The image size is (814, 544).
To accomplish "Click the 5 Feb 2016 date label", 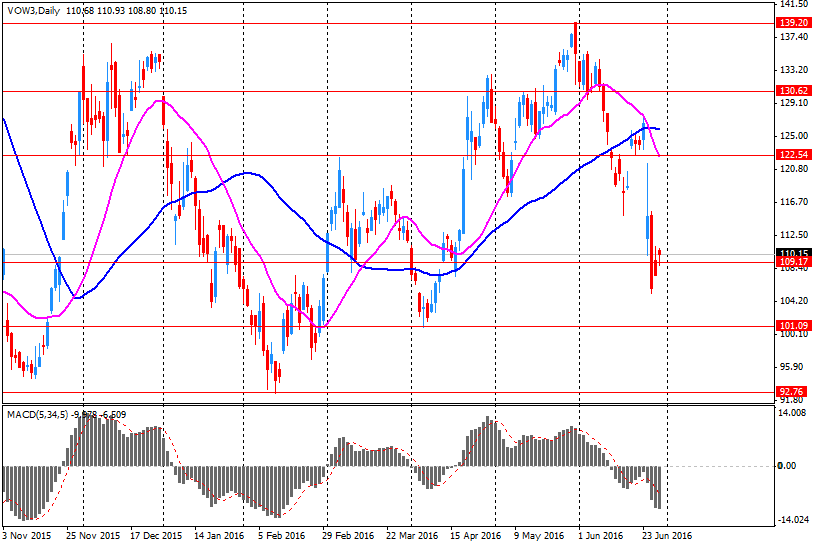I will pyautogui.click(x=281, y=535).
